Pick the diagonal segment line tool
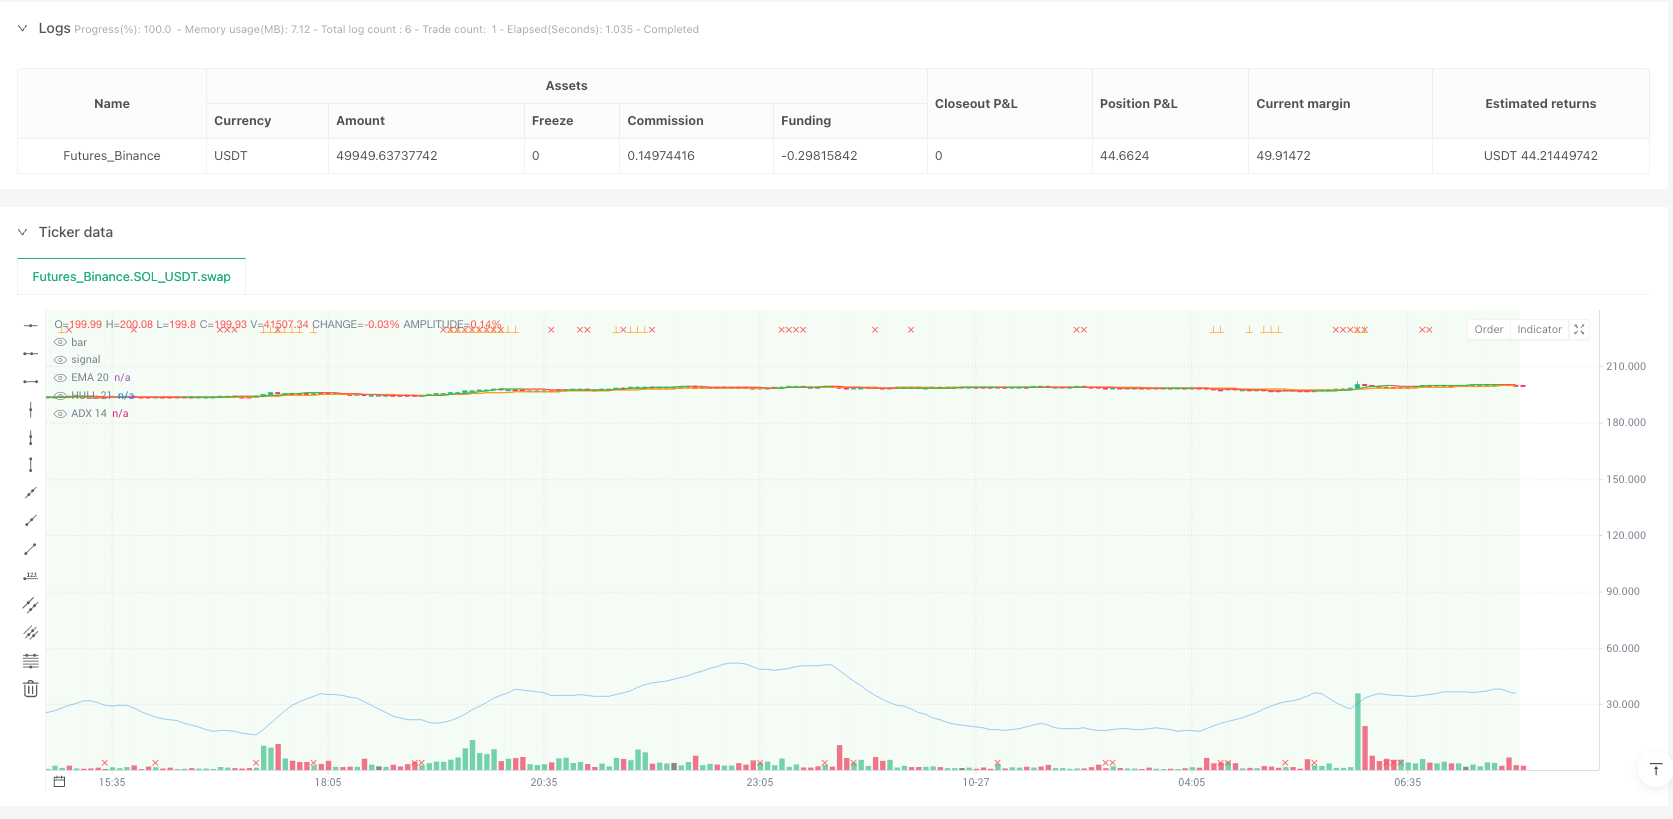1673x819 pixels. 31,549
